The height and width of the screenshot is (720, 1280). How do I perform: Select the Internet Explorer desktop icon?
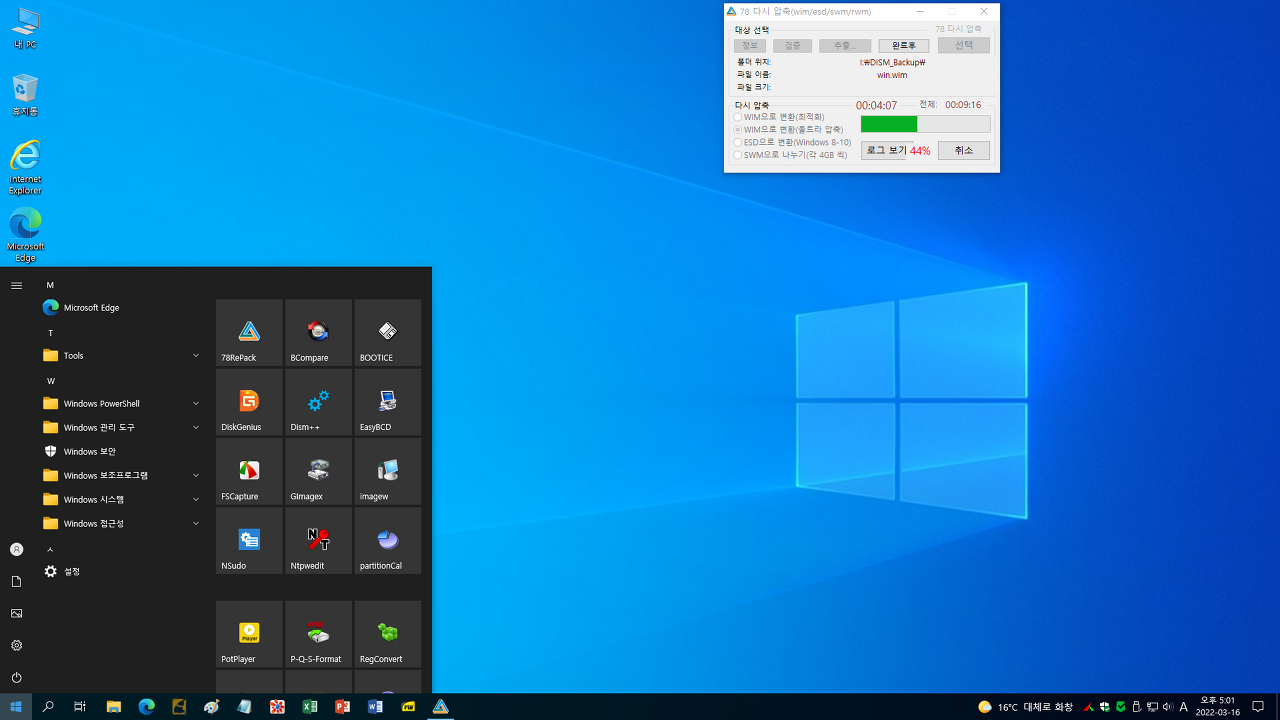click(25, 167)
